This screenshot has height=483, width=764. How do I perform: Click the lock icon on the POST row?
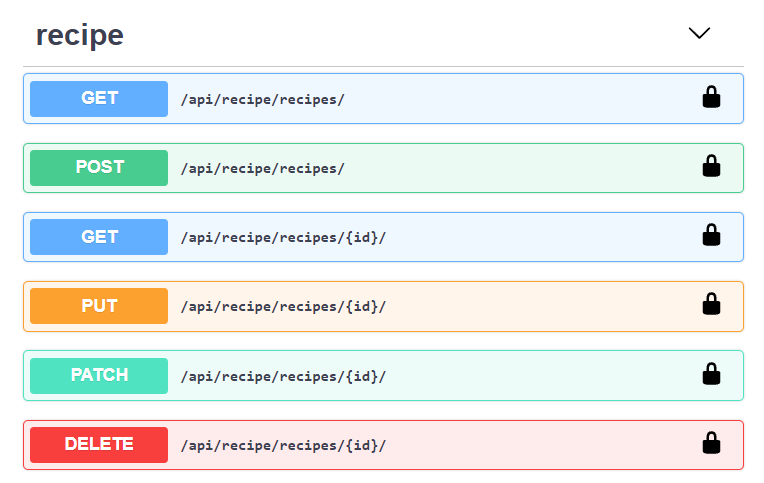click(x=711, y=166)
